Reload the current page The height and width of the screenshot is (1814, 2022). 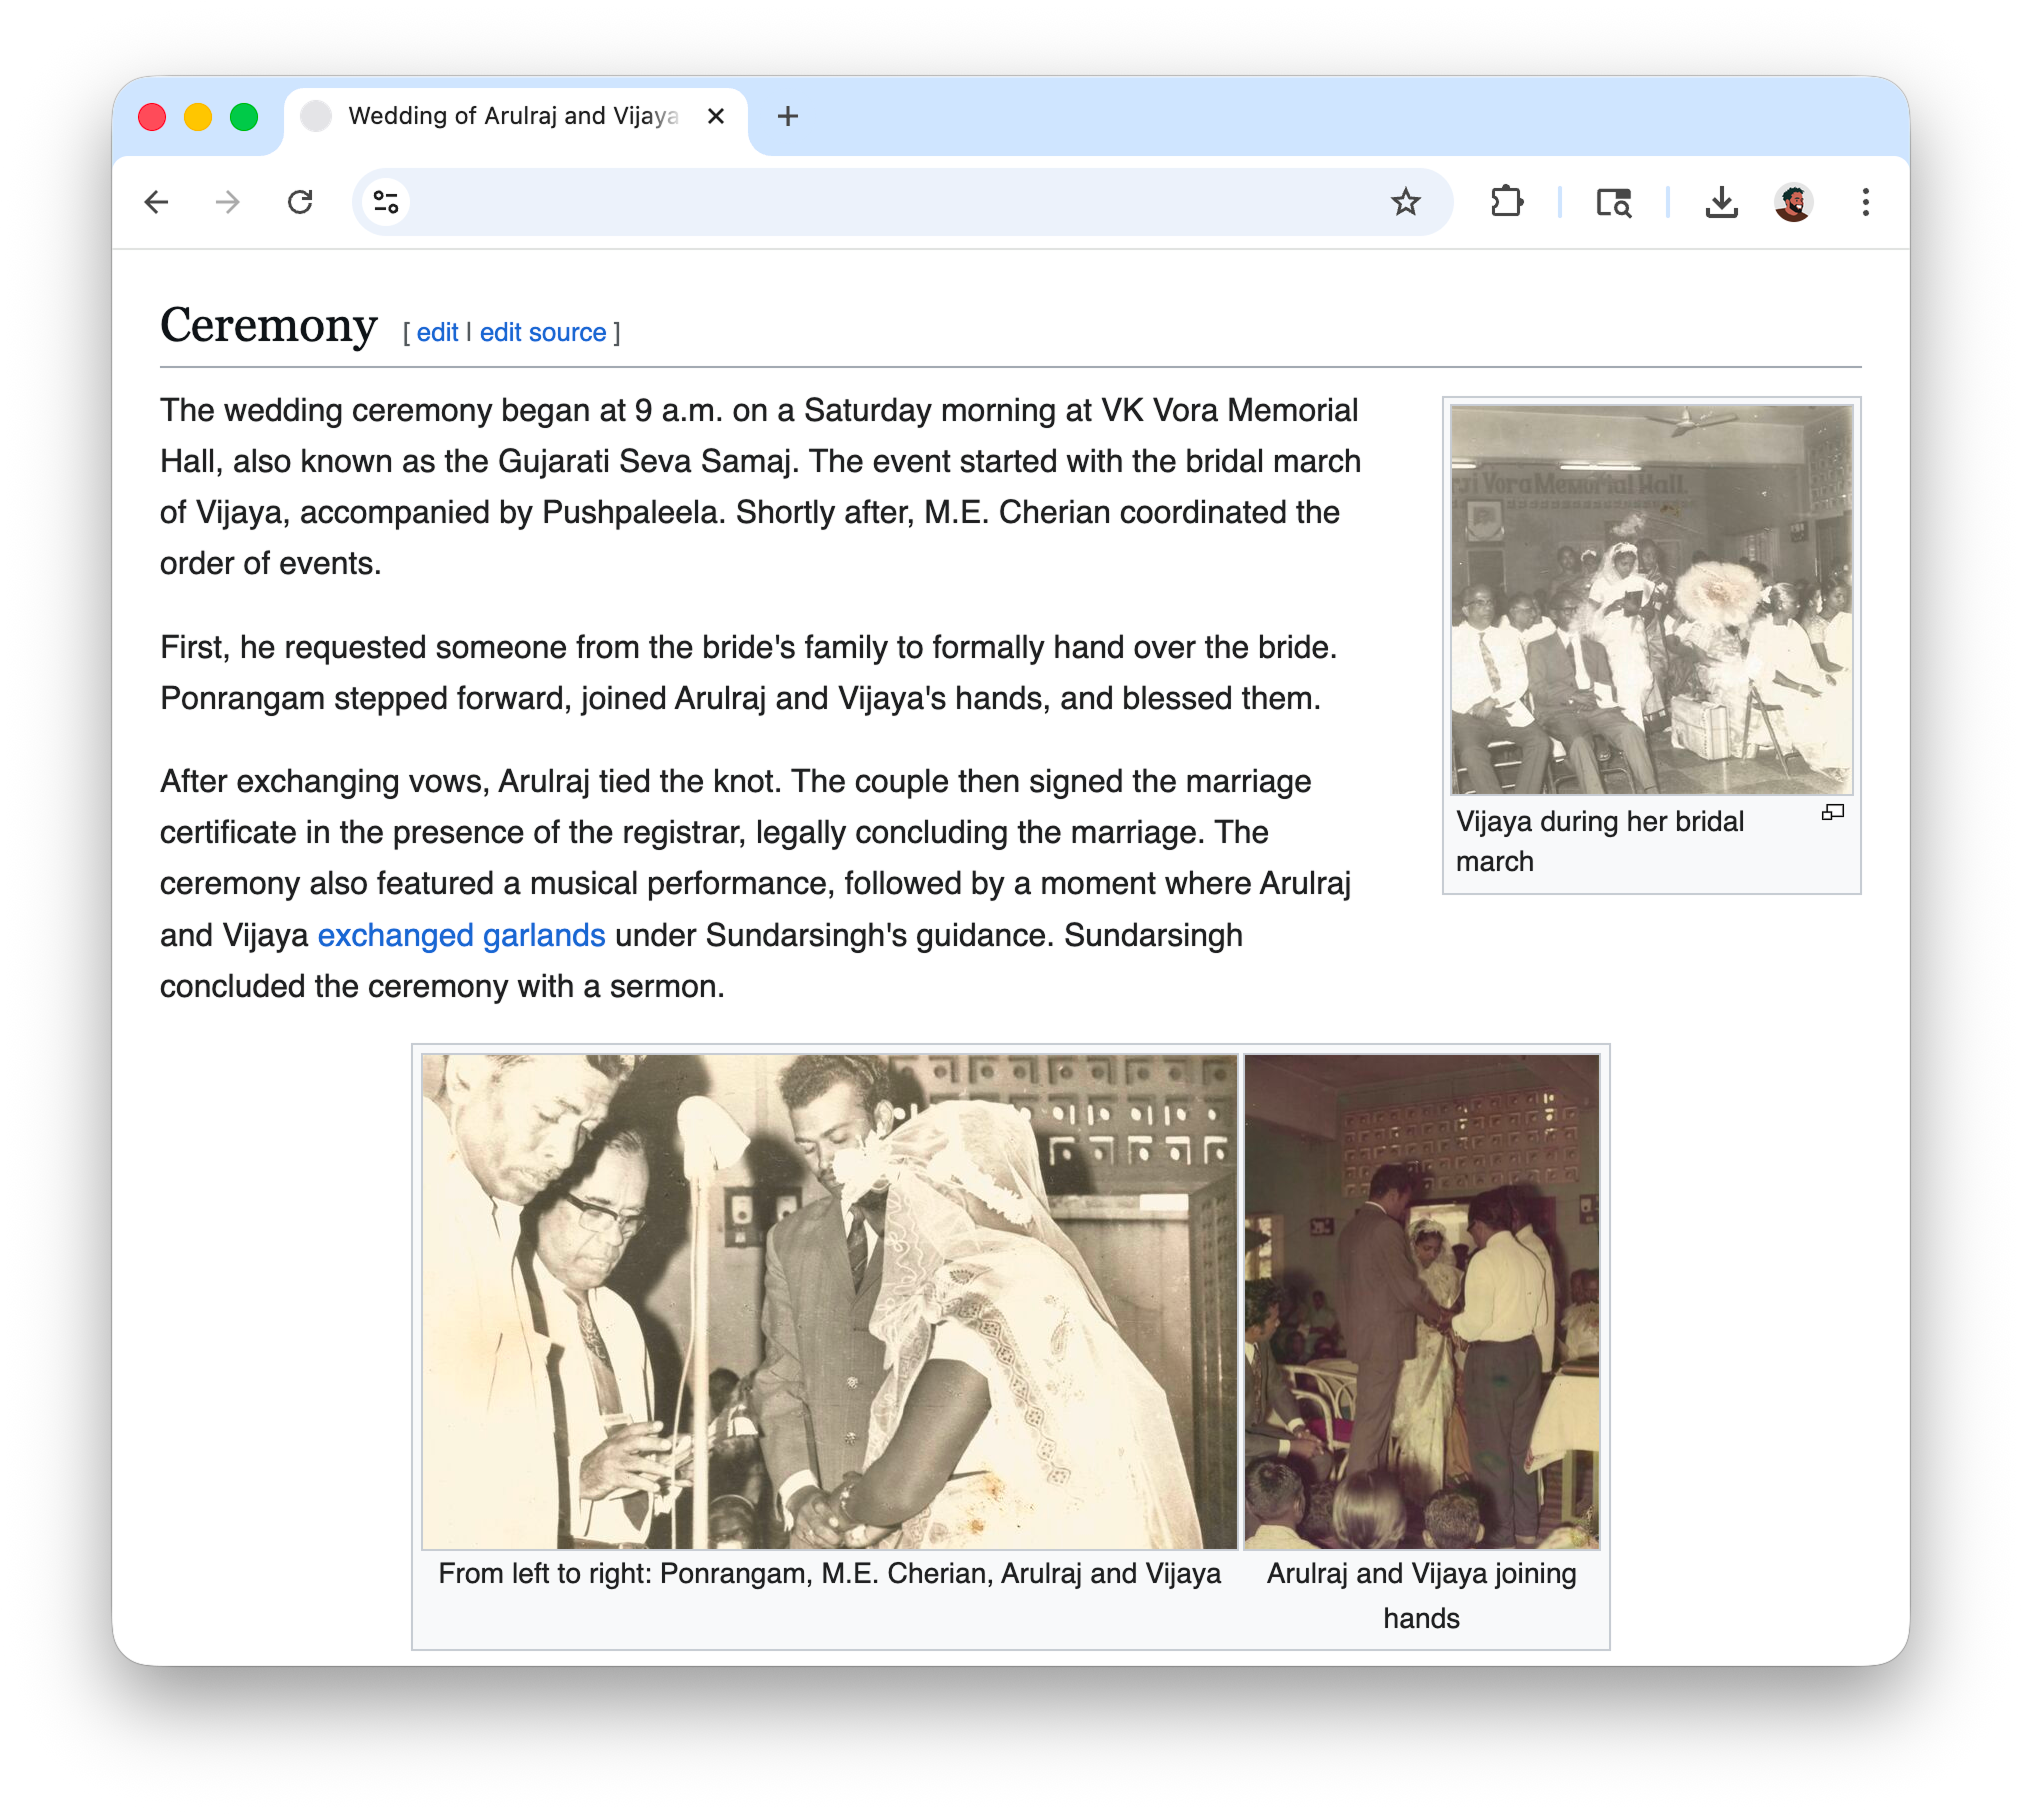[300, 203]
